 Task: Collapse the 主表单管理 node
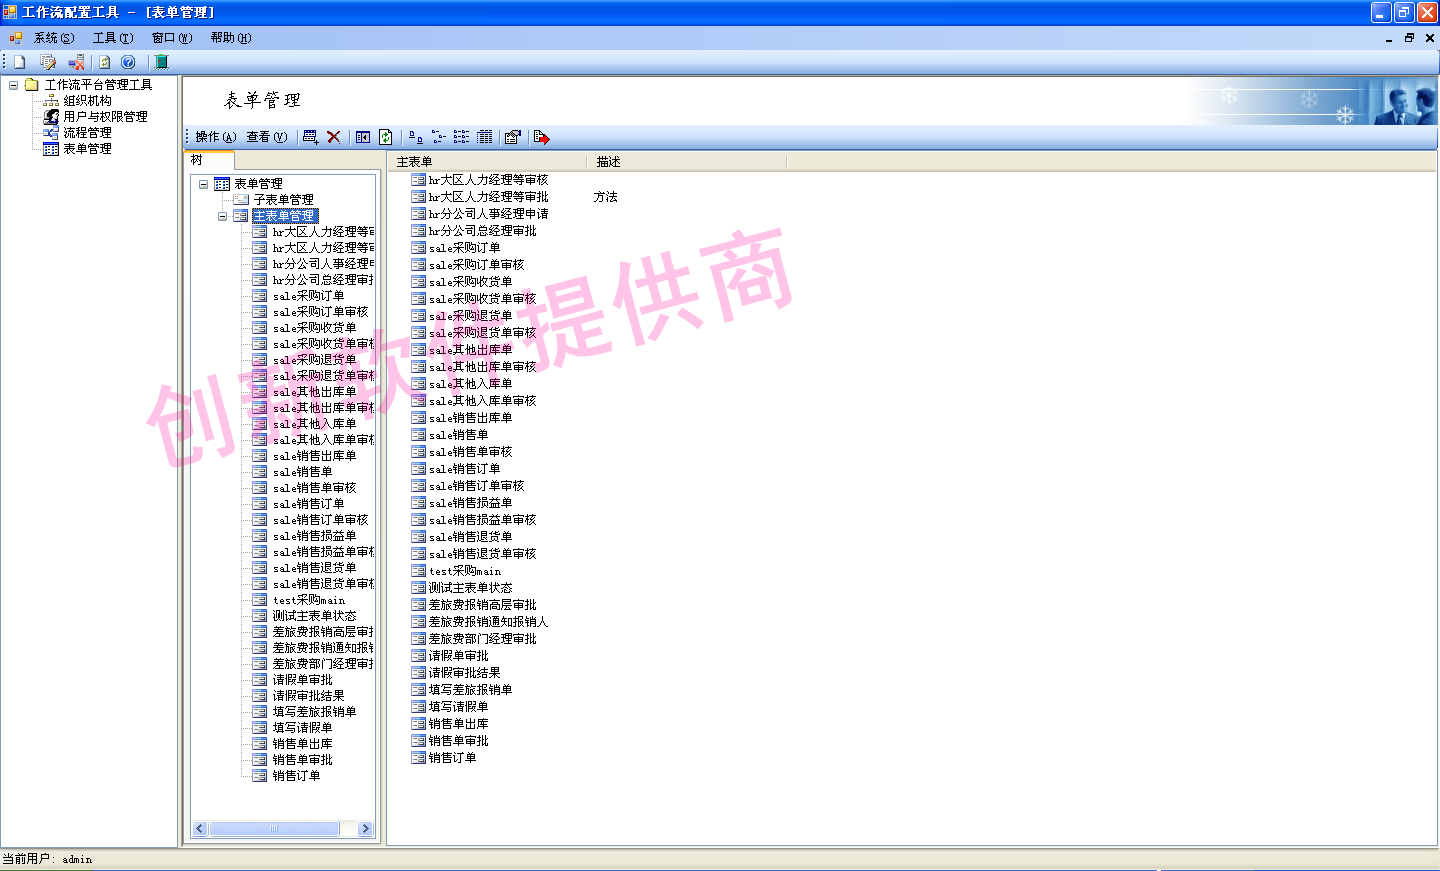[x=222, y=216]
